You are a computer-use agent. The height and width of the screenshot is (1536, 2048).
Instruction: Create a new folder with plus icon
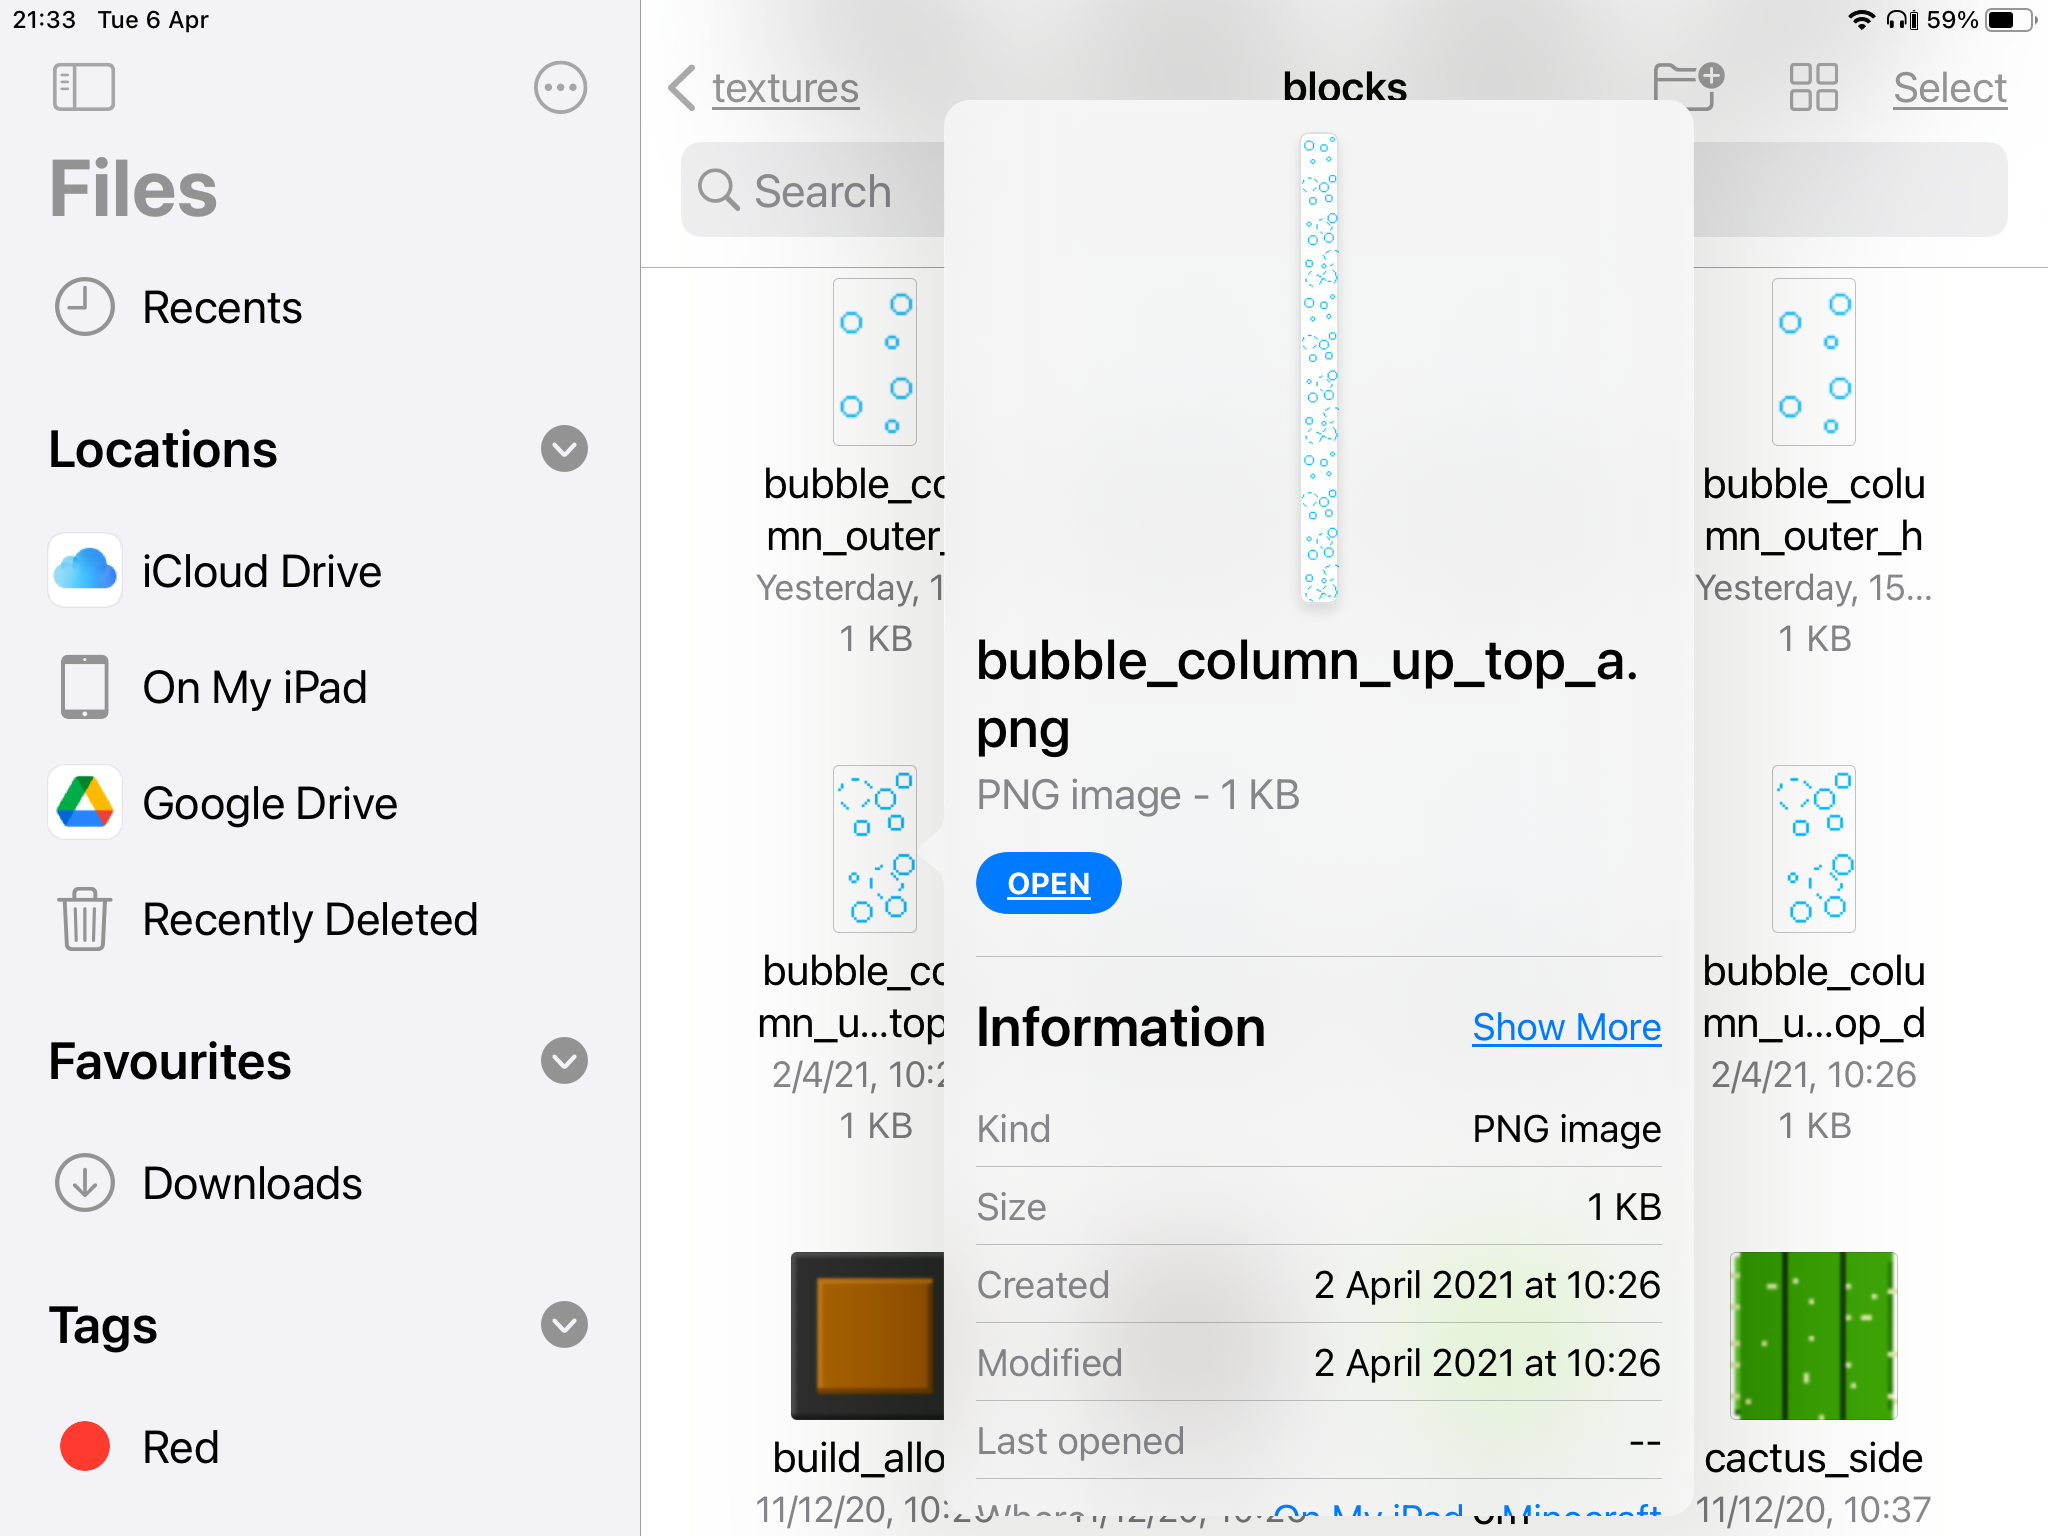[1687, 87]
